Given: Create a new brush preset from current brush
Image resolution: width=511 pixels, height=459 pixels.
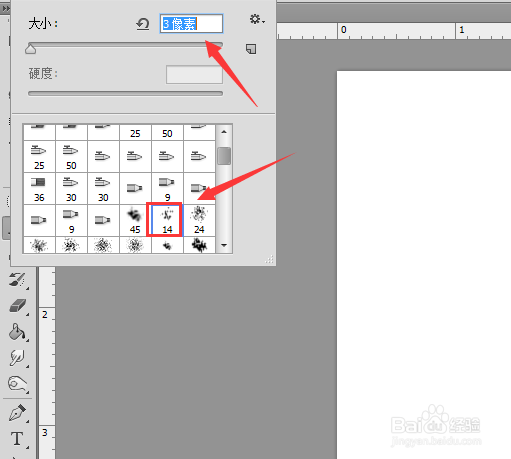Looking at the screenshot, I should (251, 49).
